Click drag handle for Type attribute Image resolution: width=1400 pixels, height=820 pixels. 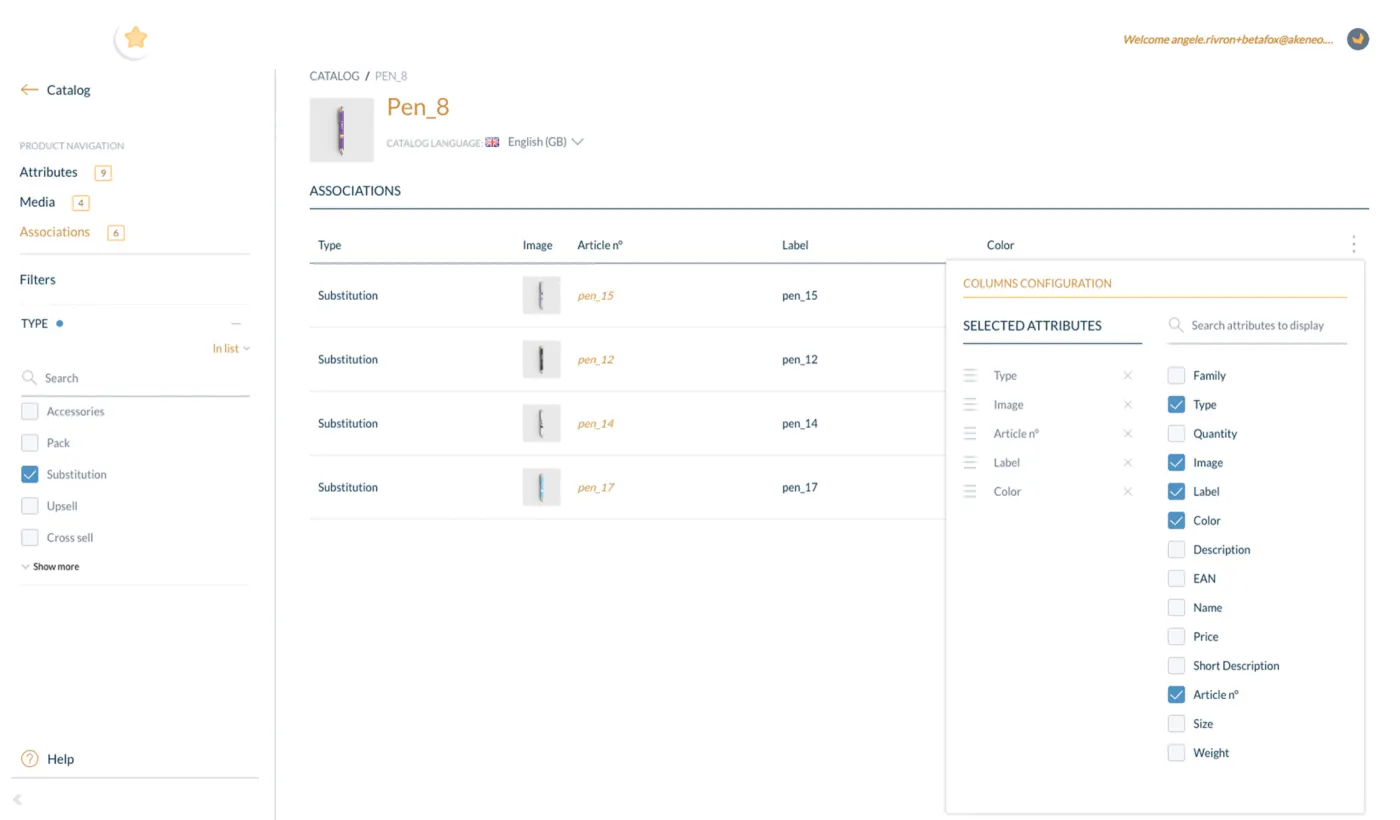[x=970, y=376]
